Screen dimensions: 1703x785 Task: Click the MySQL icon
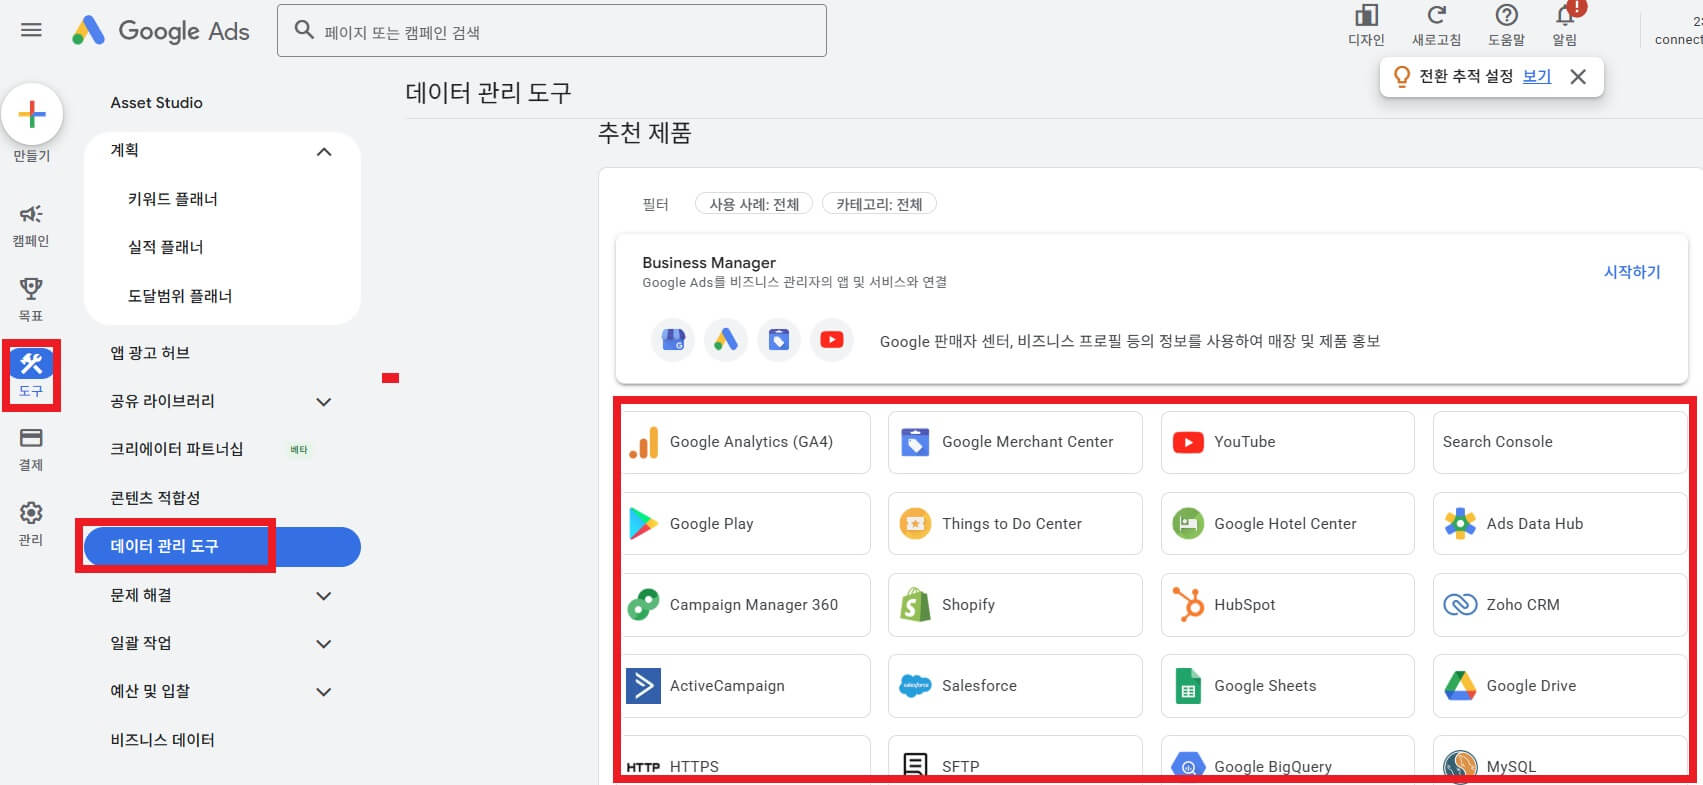tap(1460, 766)
